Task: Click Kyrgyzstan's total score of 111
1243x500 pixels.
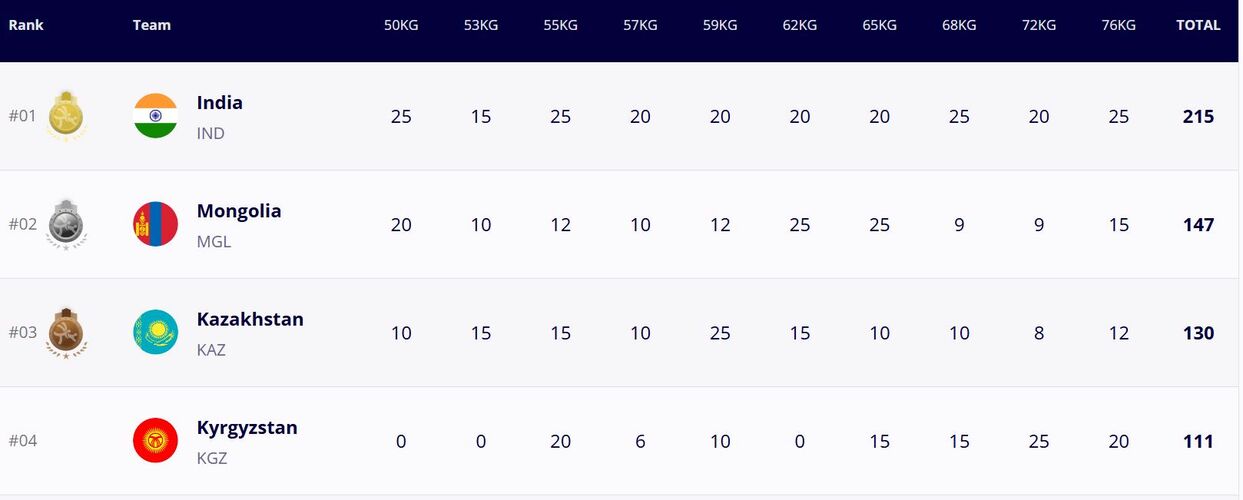Action: pos(1198,441)
